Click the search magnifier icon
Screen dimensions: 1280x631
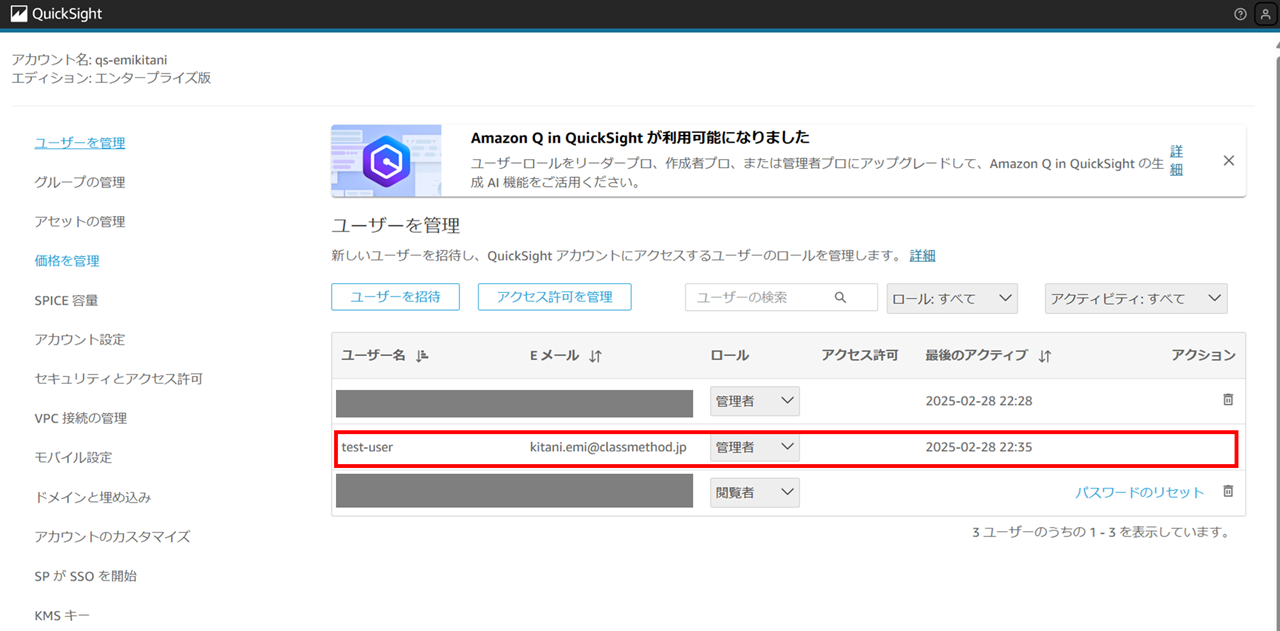click(x=841, y=297)
